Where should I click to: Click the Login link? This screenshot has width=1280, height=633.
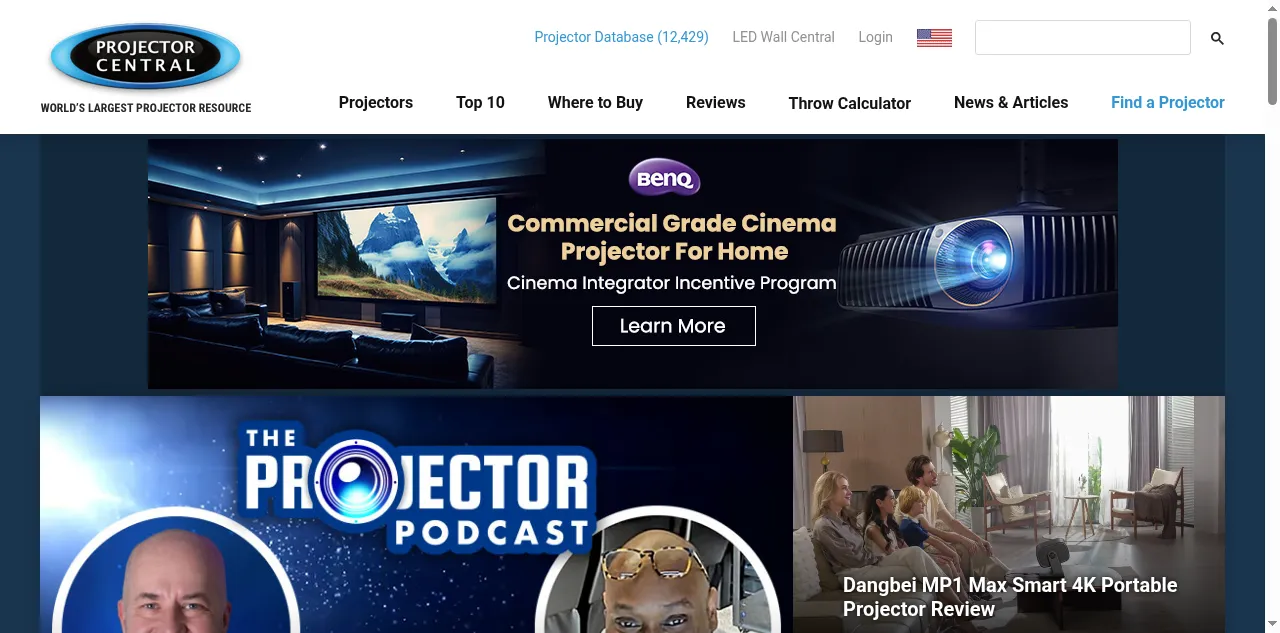point(875,37)
